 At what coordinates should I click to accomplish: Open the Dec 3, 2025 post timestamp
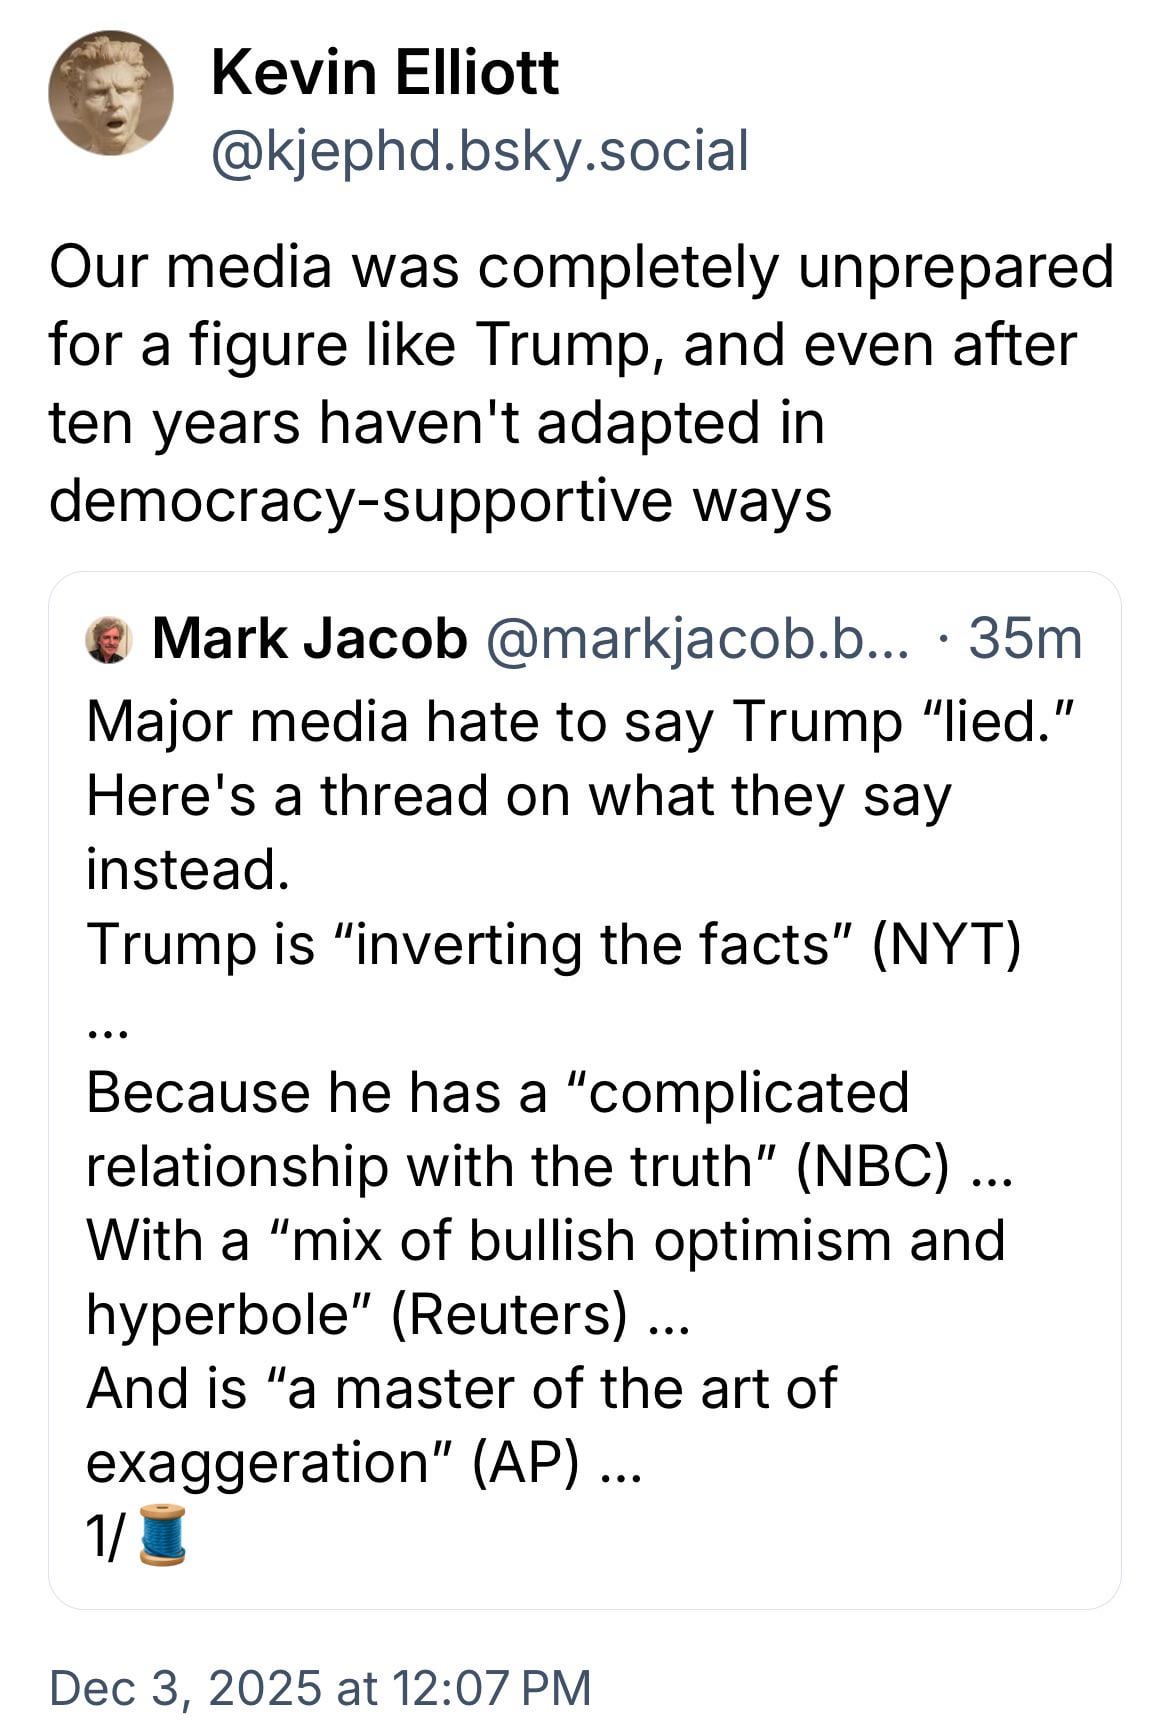click(320, 1687)
